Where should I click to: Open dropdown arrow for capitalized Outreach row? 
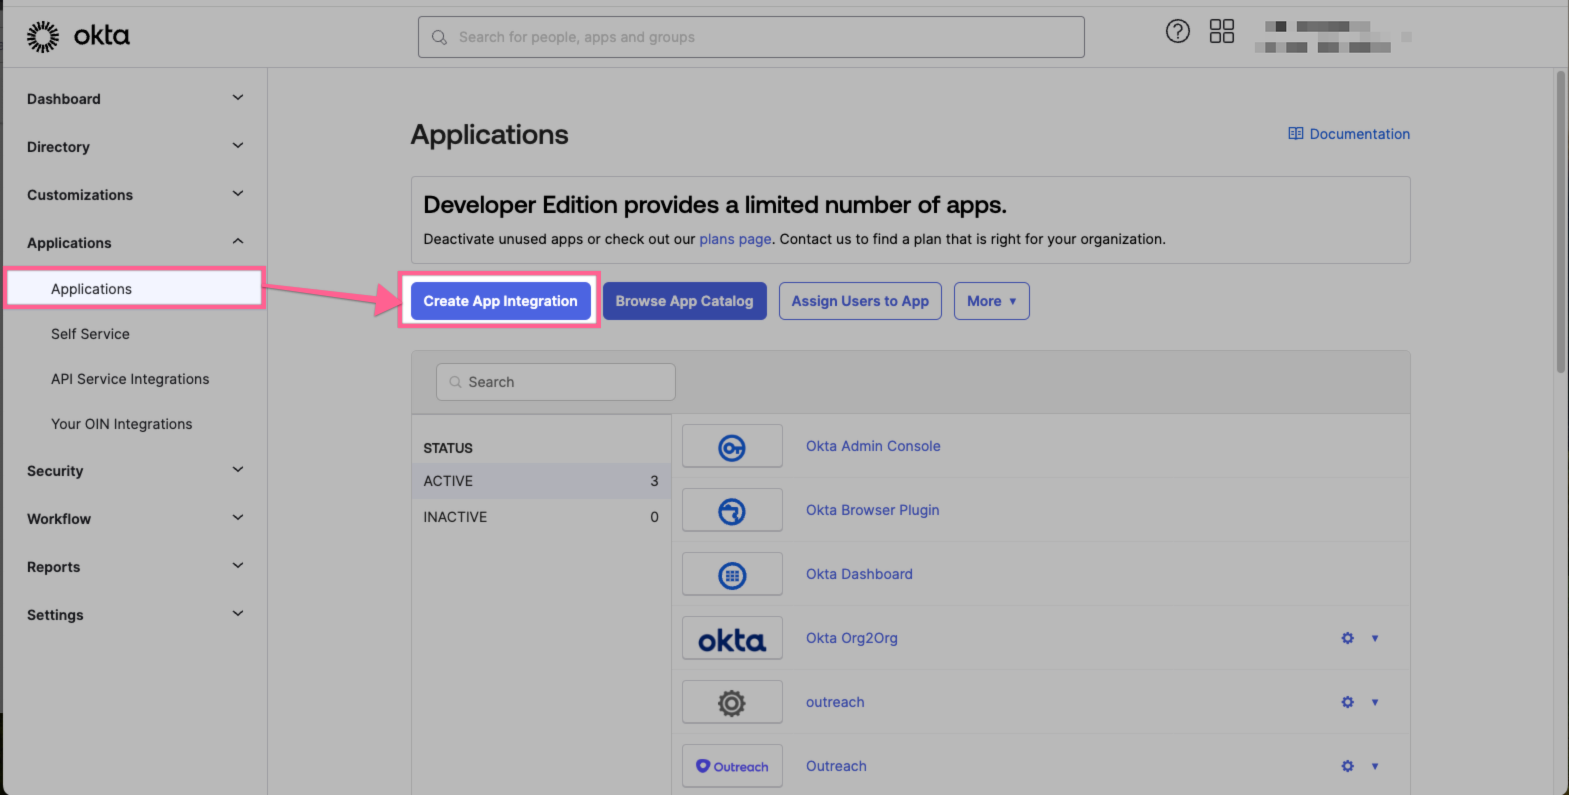(x=1375, y=766)
